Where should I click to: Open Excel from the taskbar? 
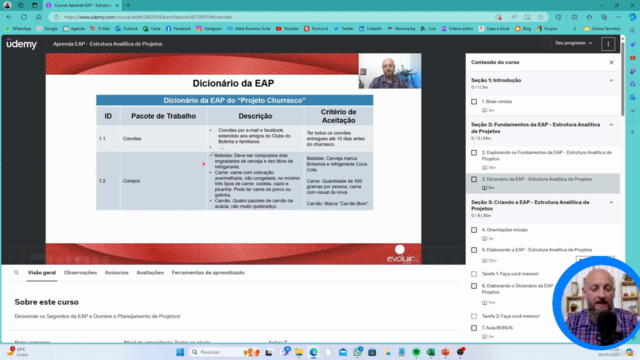(x=431, y=352)
